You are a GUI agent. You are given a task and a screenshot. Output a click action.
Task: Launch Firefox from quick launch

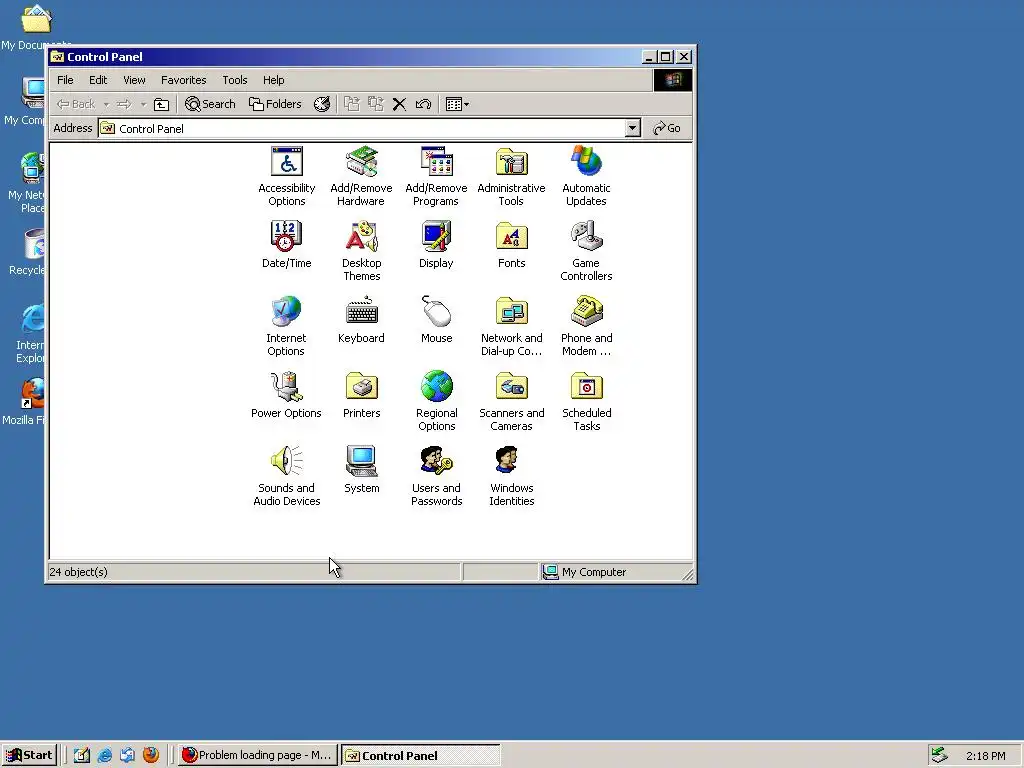pos(151,755)
